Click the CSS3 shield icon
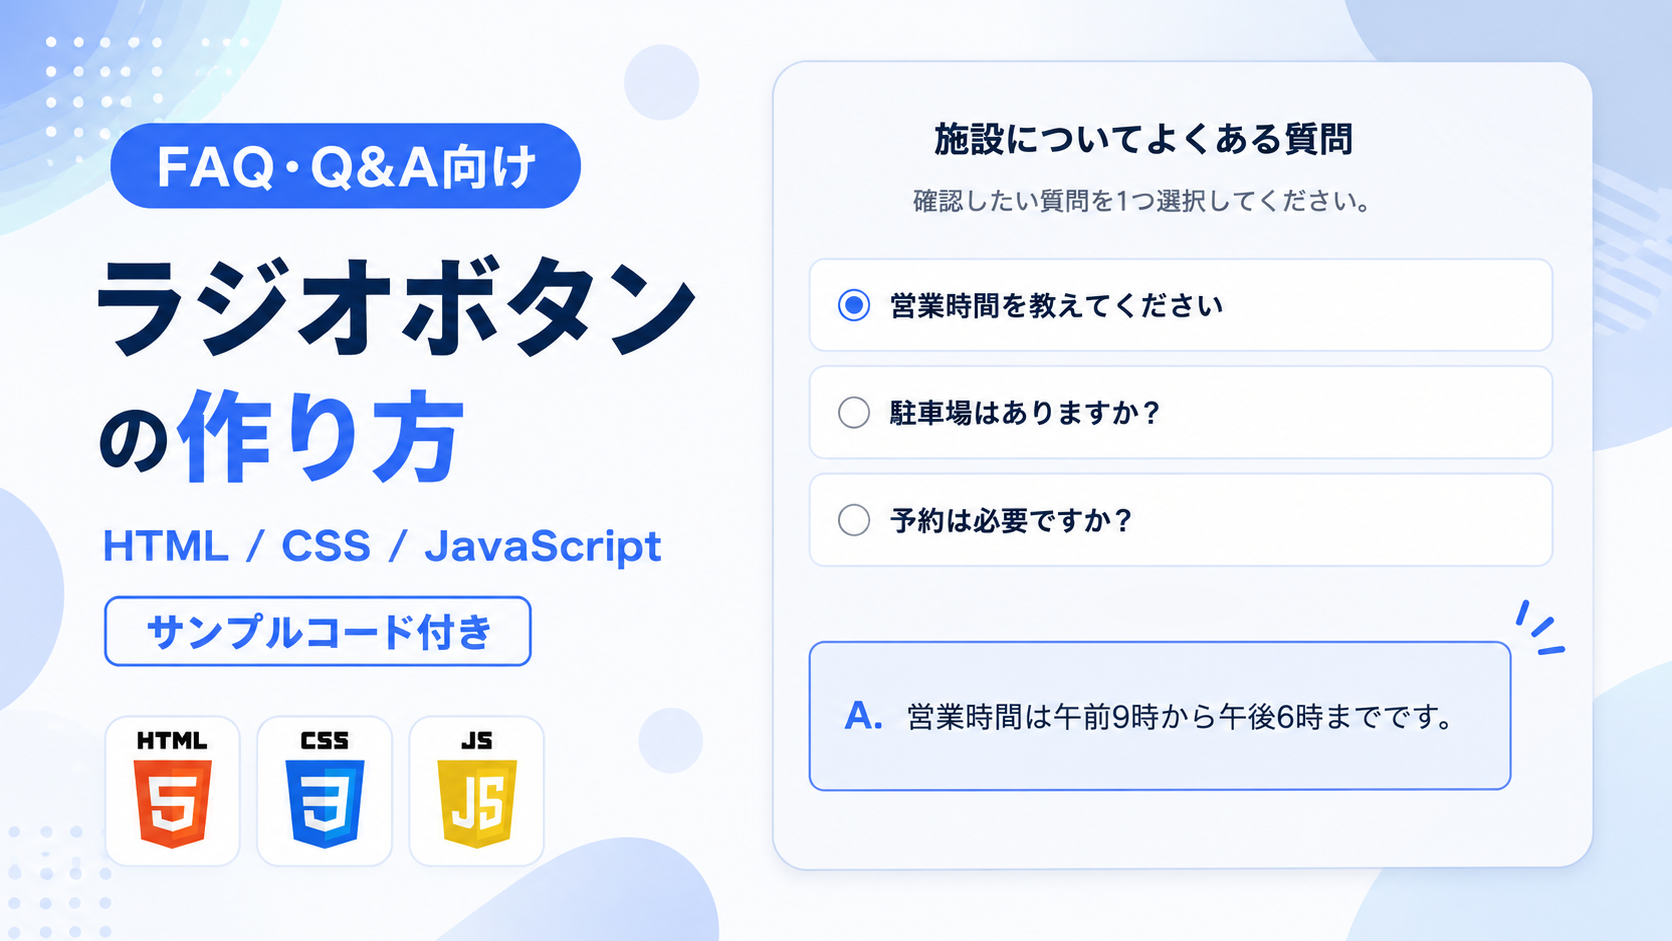Screen dimensions: 1672x941 pos(324,791)
